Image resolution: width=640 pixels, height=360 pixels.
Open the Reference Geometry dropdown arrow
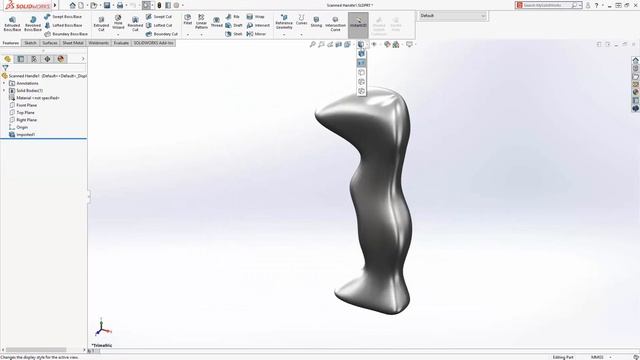[284, 35]
